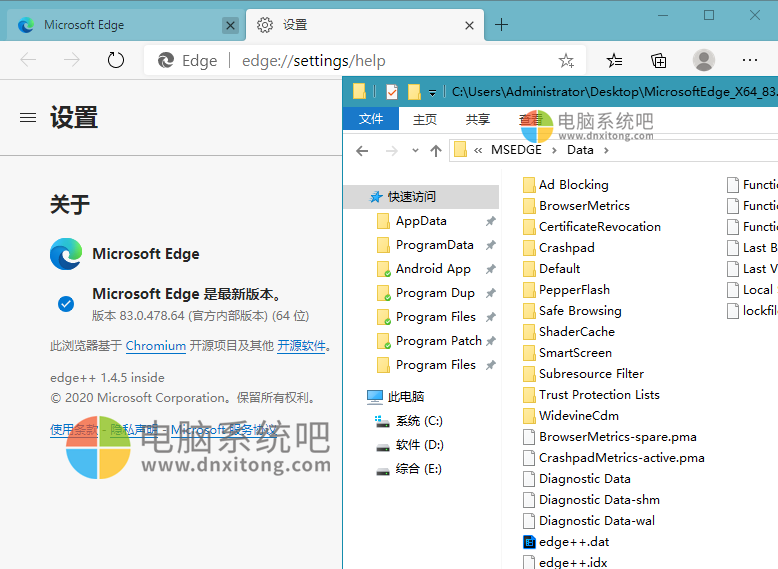Select the Crashpad folder
The width and height of the screenshot is (778, 569).
coord(559,248)
